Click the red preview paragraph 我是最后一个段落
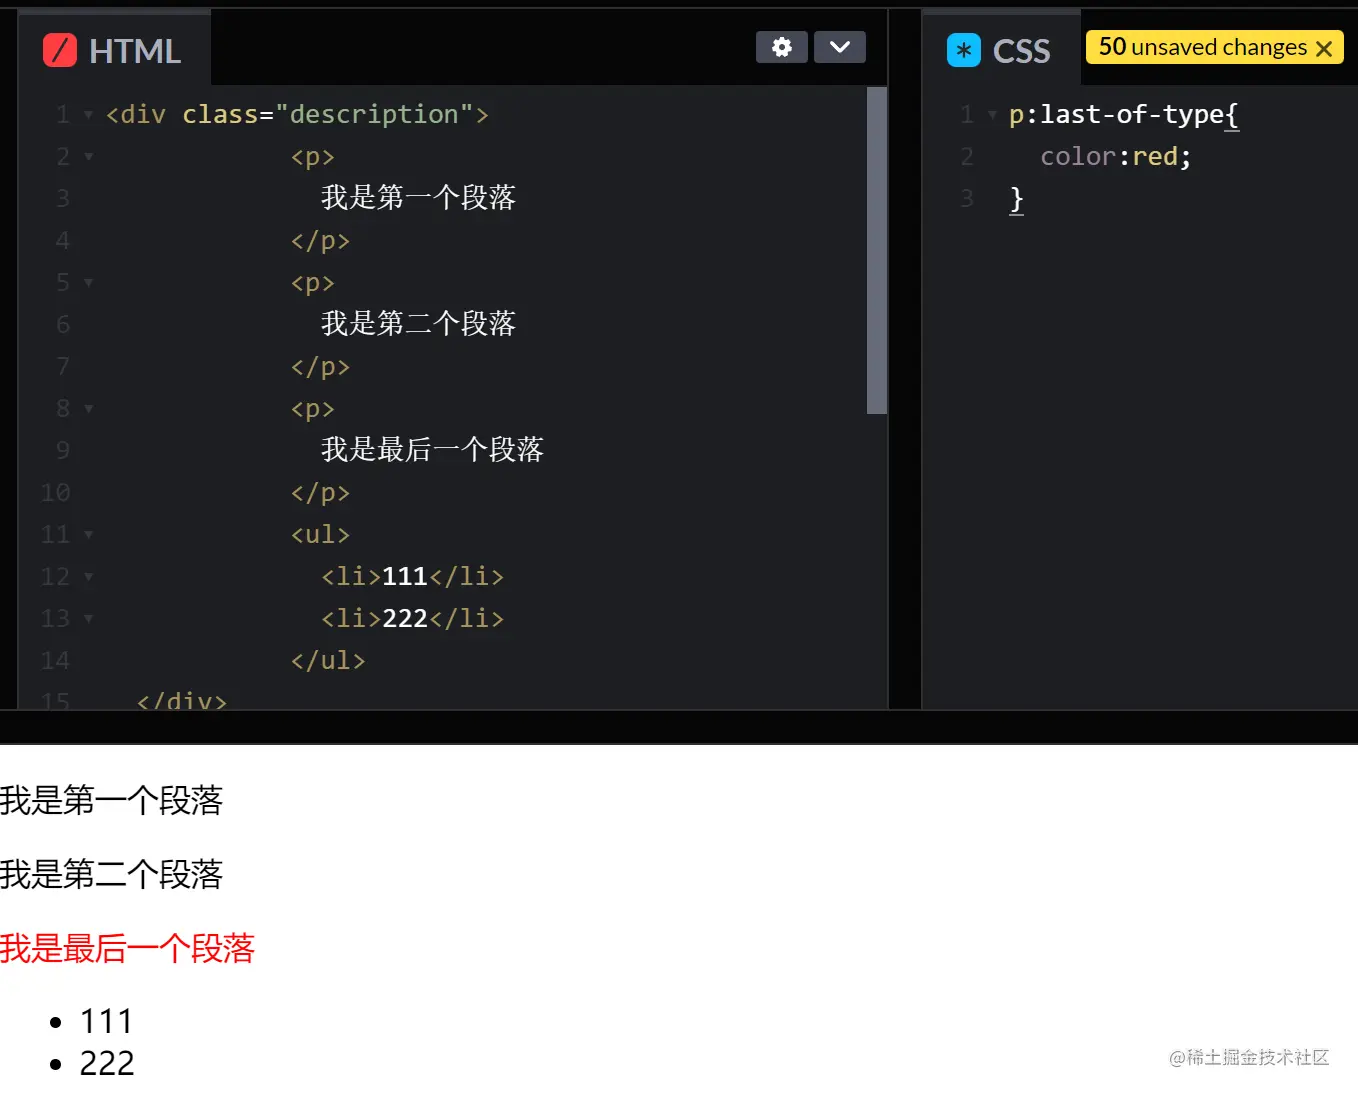The height and width of the screenshot is (1096, 1358). (127, 948)
